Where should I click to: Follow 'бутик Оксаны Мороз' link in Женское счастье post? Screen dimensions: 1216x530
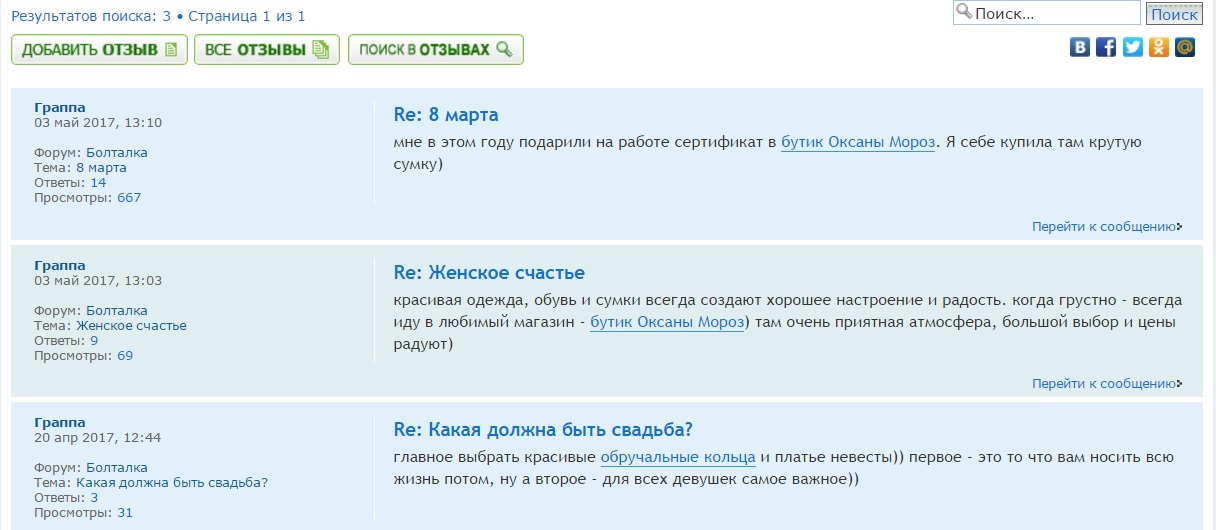(667, 322)
